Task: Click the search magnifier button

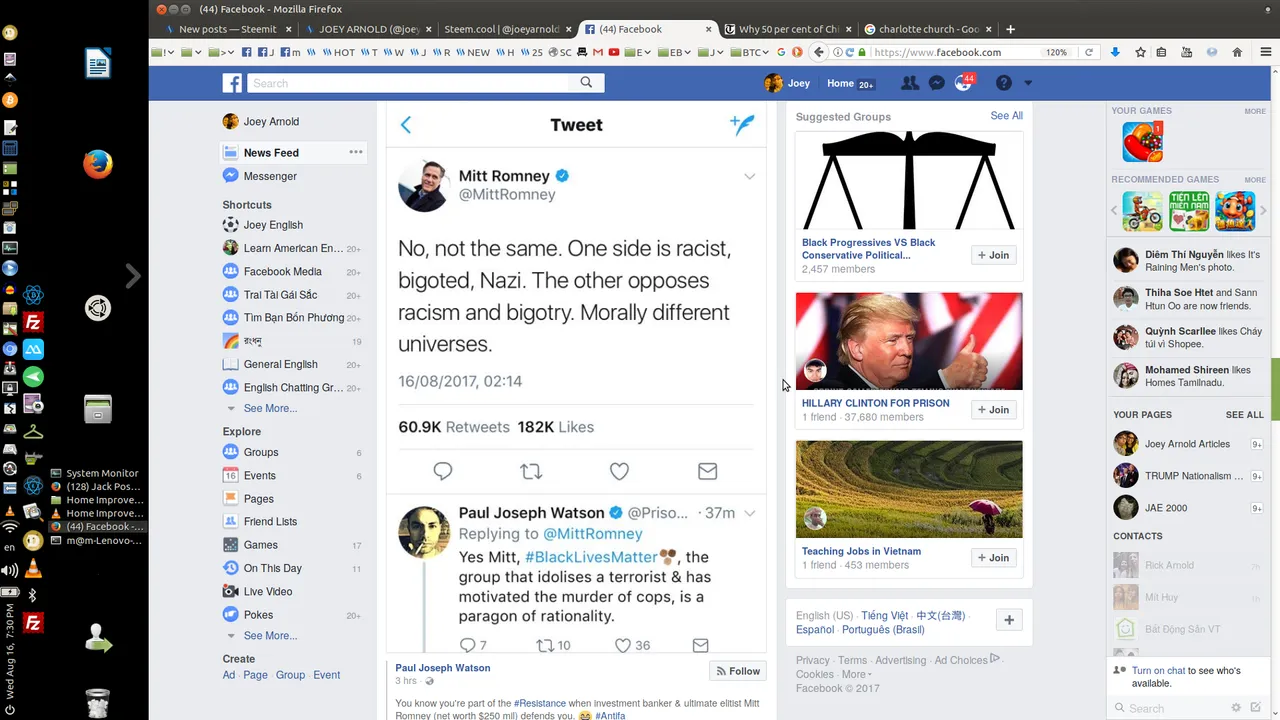Action: 586,83
